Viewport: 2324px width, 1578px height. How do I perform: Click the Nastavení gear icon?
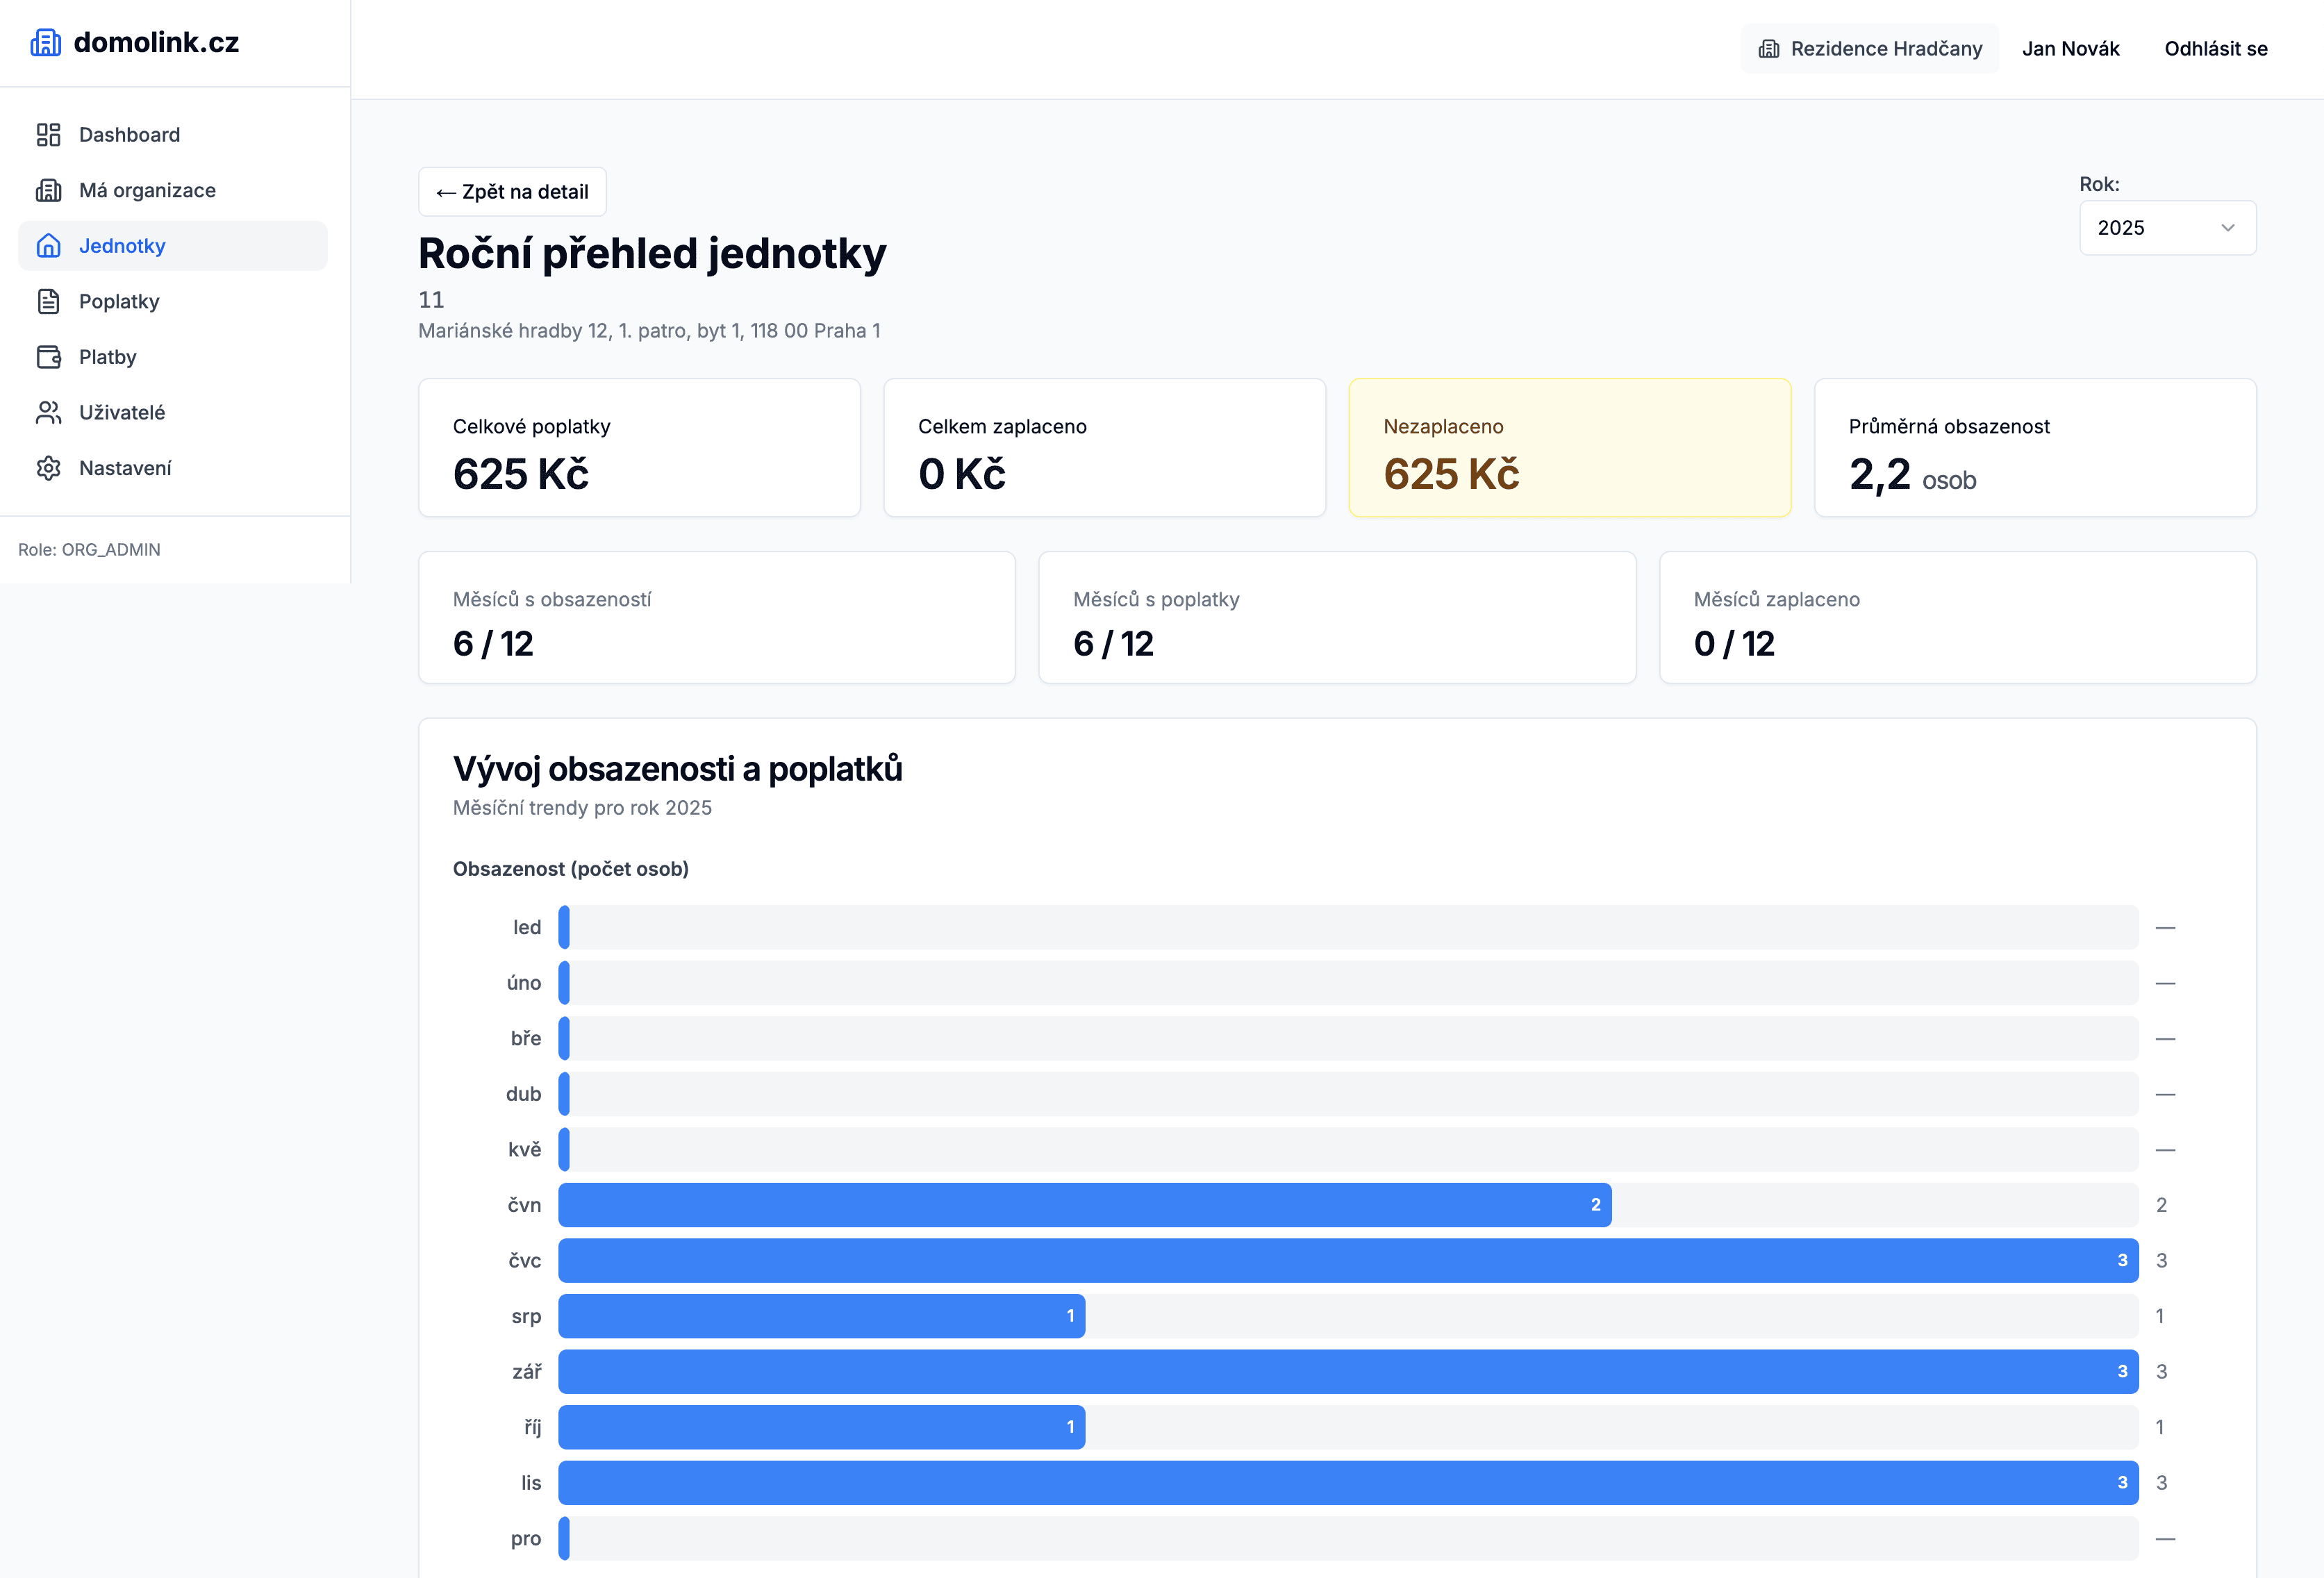(48, 468)
